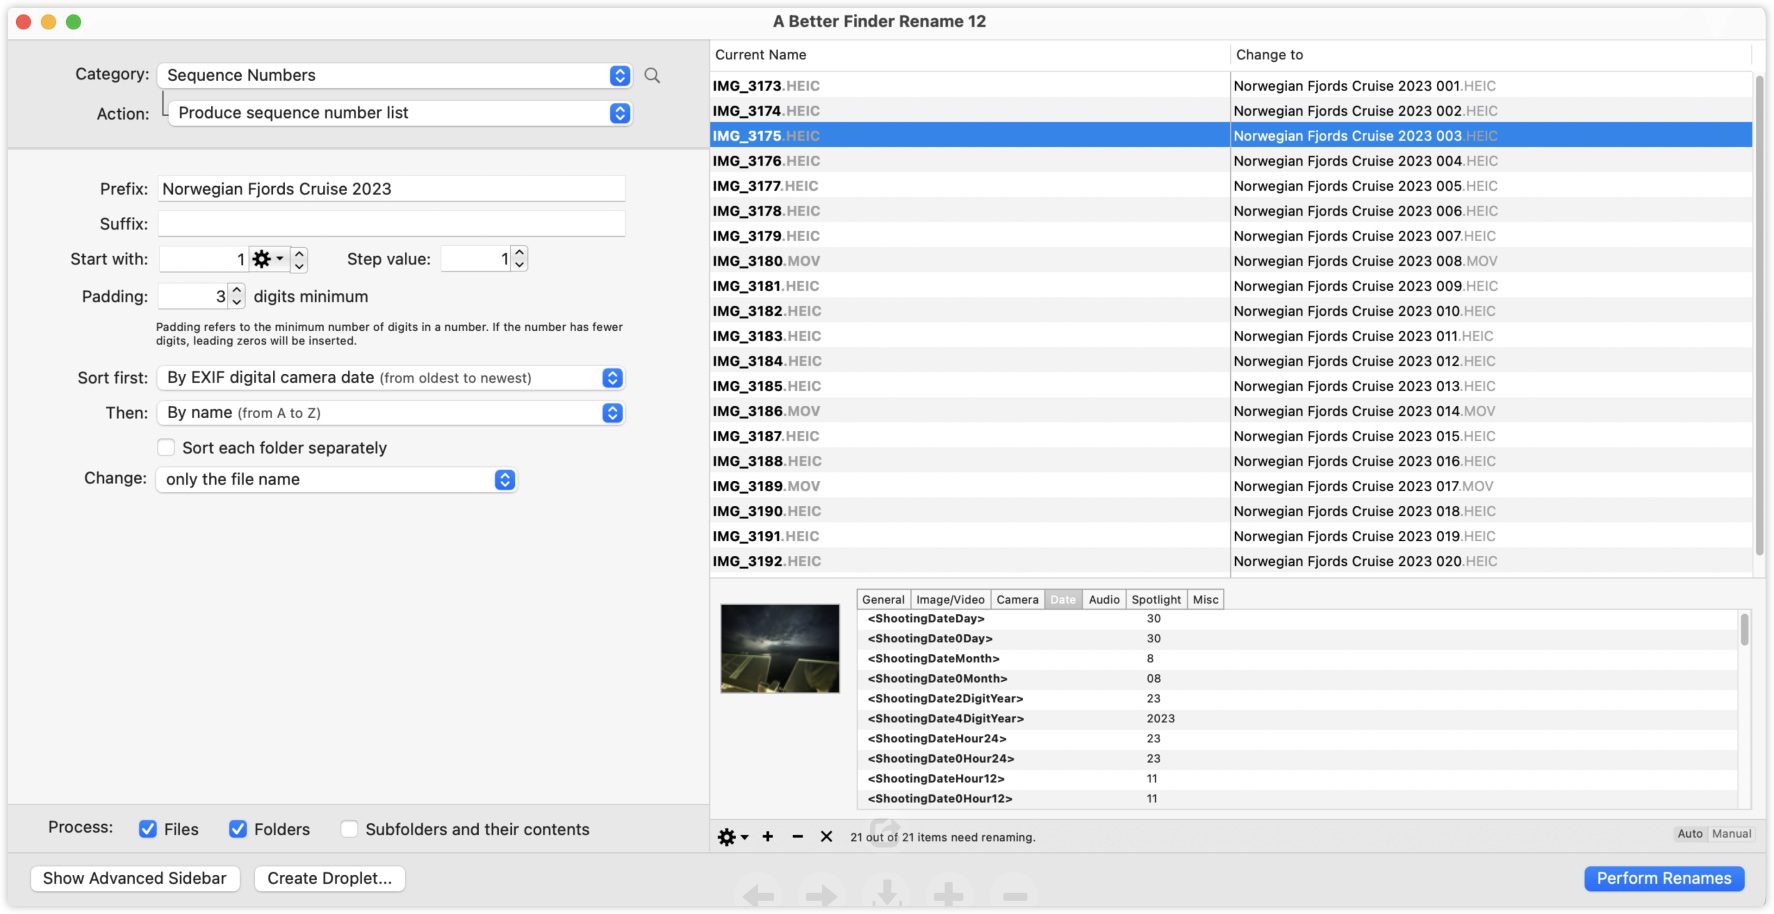Uncheck the Files checkbox

(x=148, y=829)
